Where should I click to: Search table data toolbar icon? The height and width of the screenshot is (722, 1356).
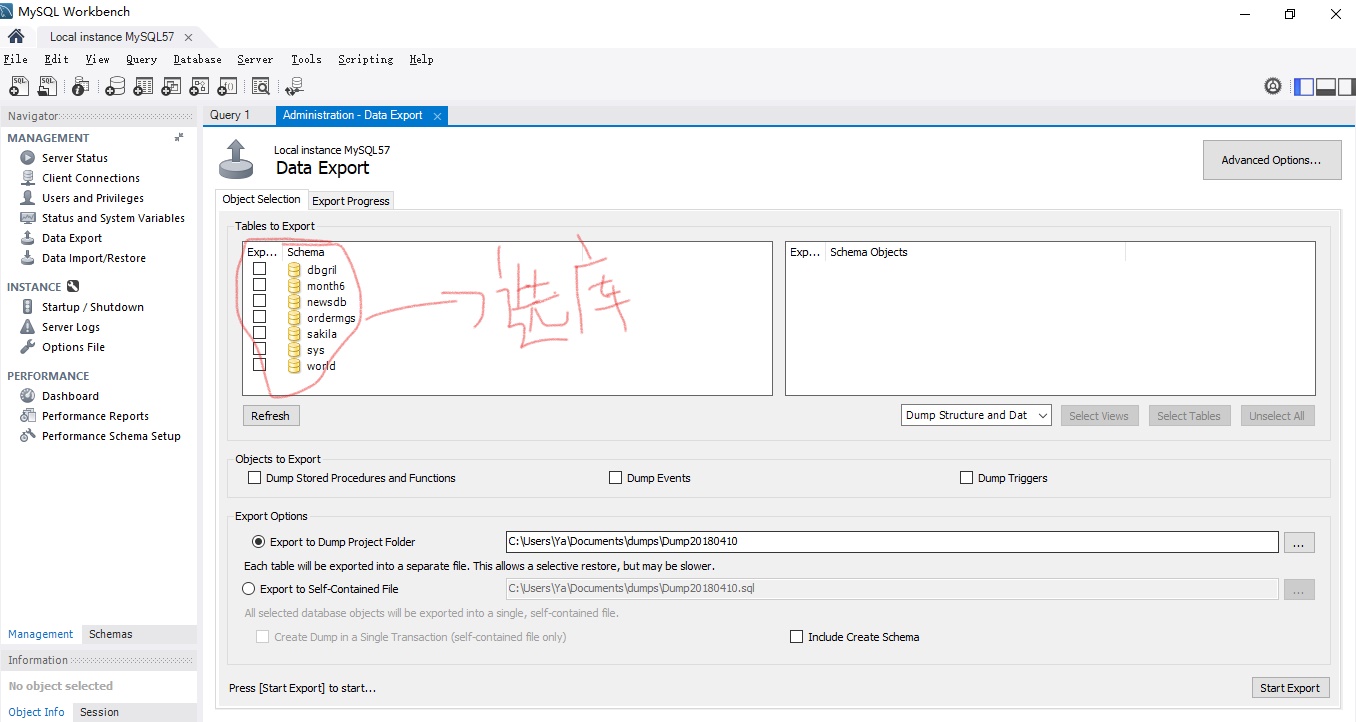coord(261,86)
